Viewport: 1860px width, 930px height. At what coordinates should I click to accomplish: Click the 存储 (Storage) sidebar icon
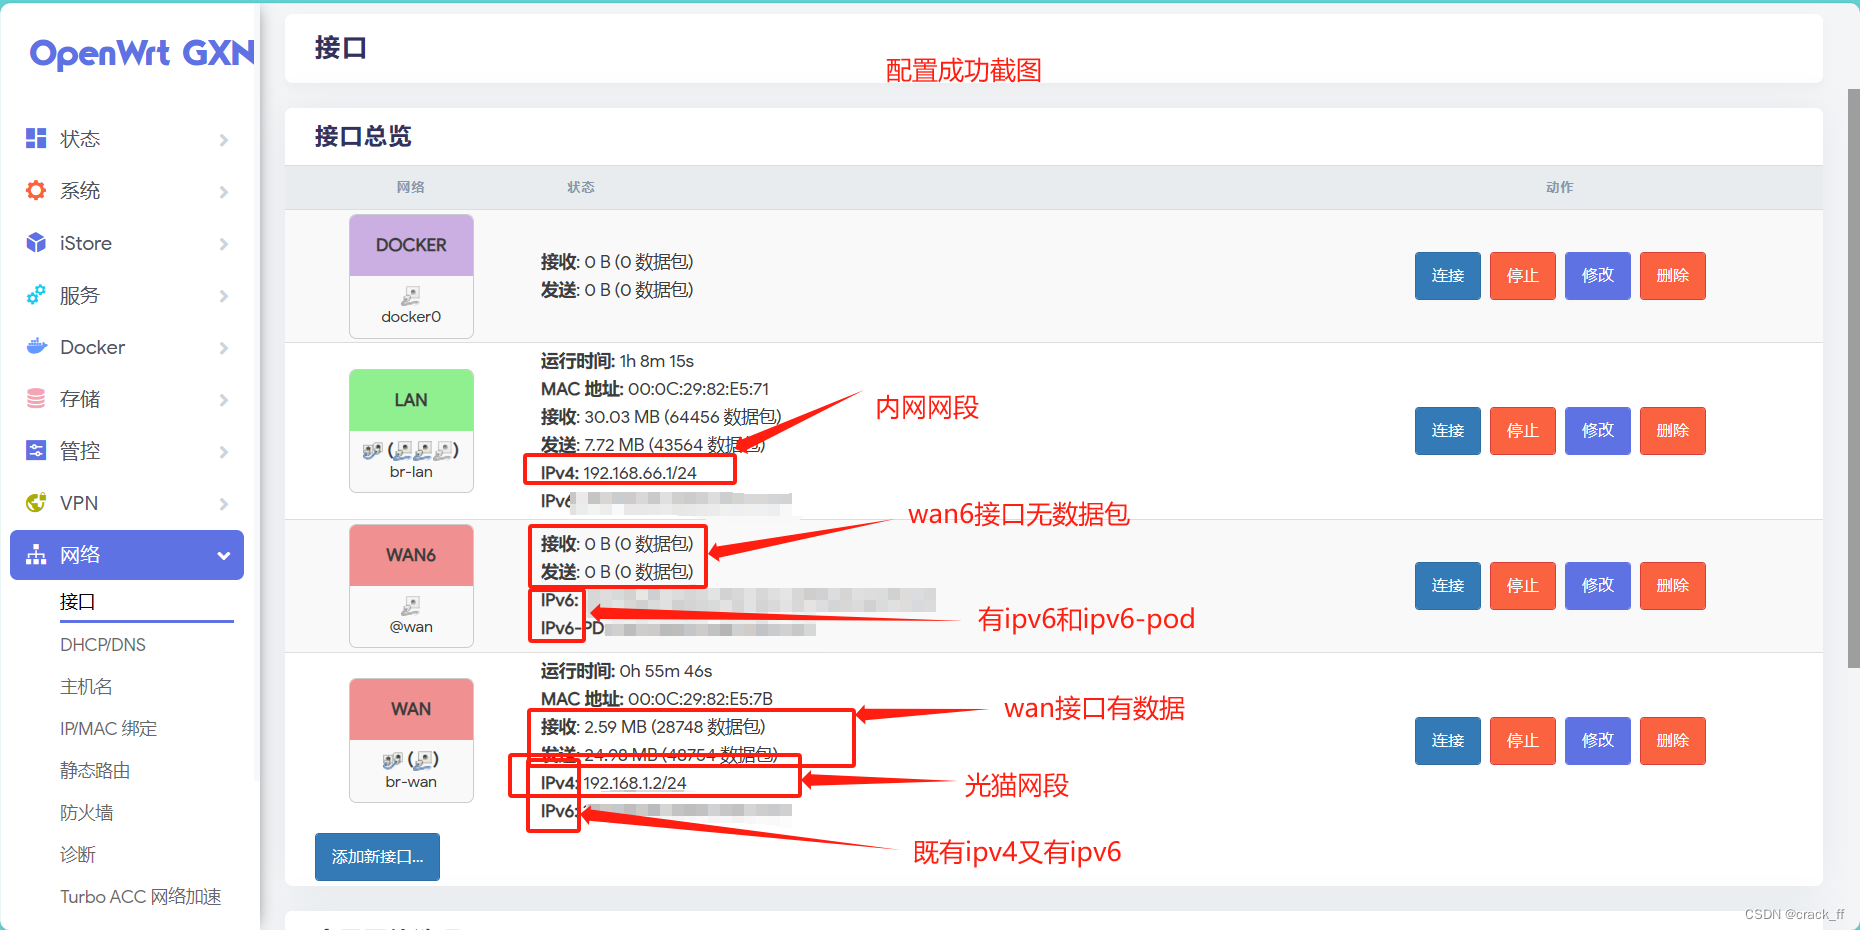(x=35, y=398)
